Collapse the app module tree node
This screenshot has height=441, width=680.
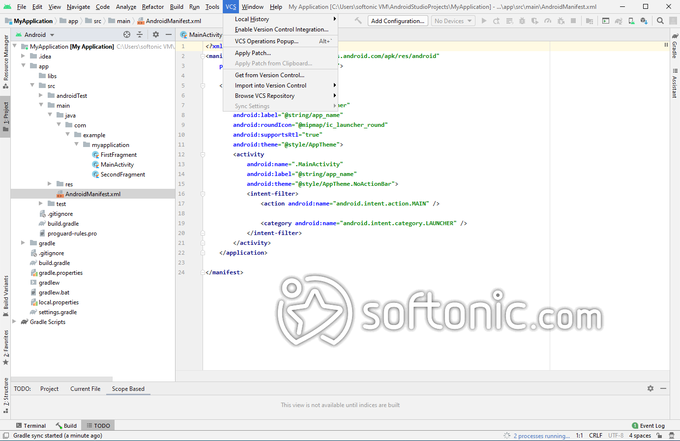[23, 66]
